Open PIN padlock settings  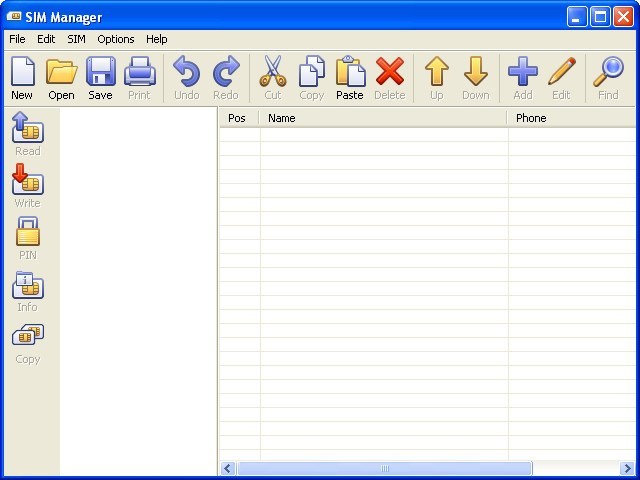pyautogui.click(x=28, y=238)
